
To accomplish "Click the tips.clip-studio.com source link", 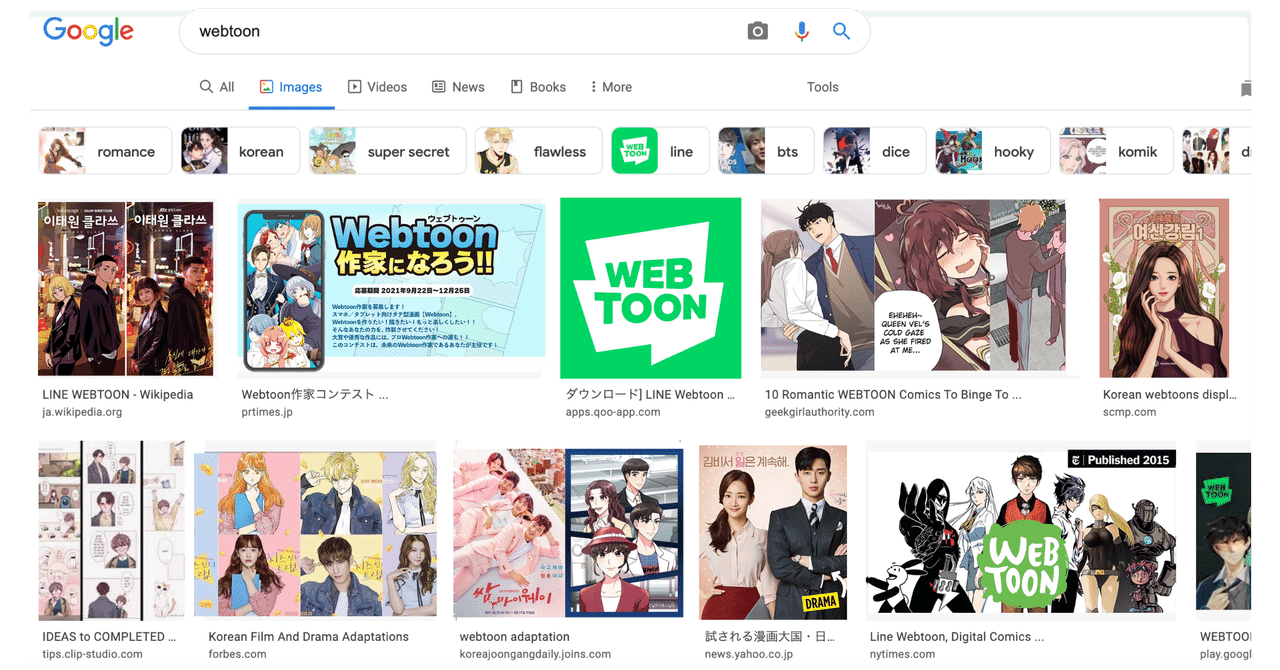I will pos(92,654).
